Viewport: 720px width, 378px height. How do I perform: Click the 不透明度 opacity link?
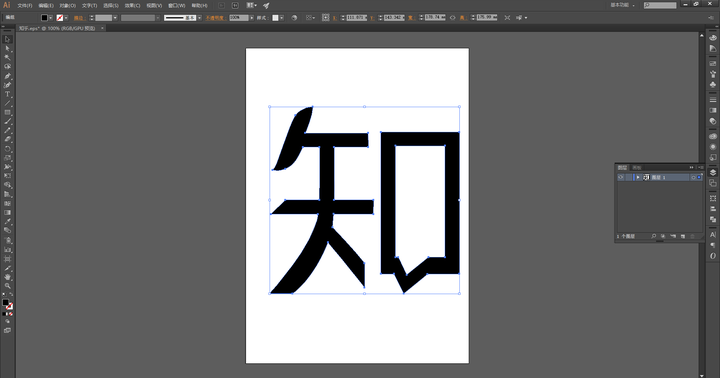tap(216, 18)
